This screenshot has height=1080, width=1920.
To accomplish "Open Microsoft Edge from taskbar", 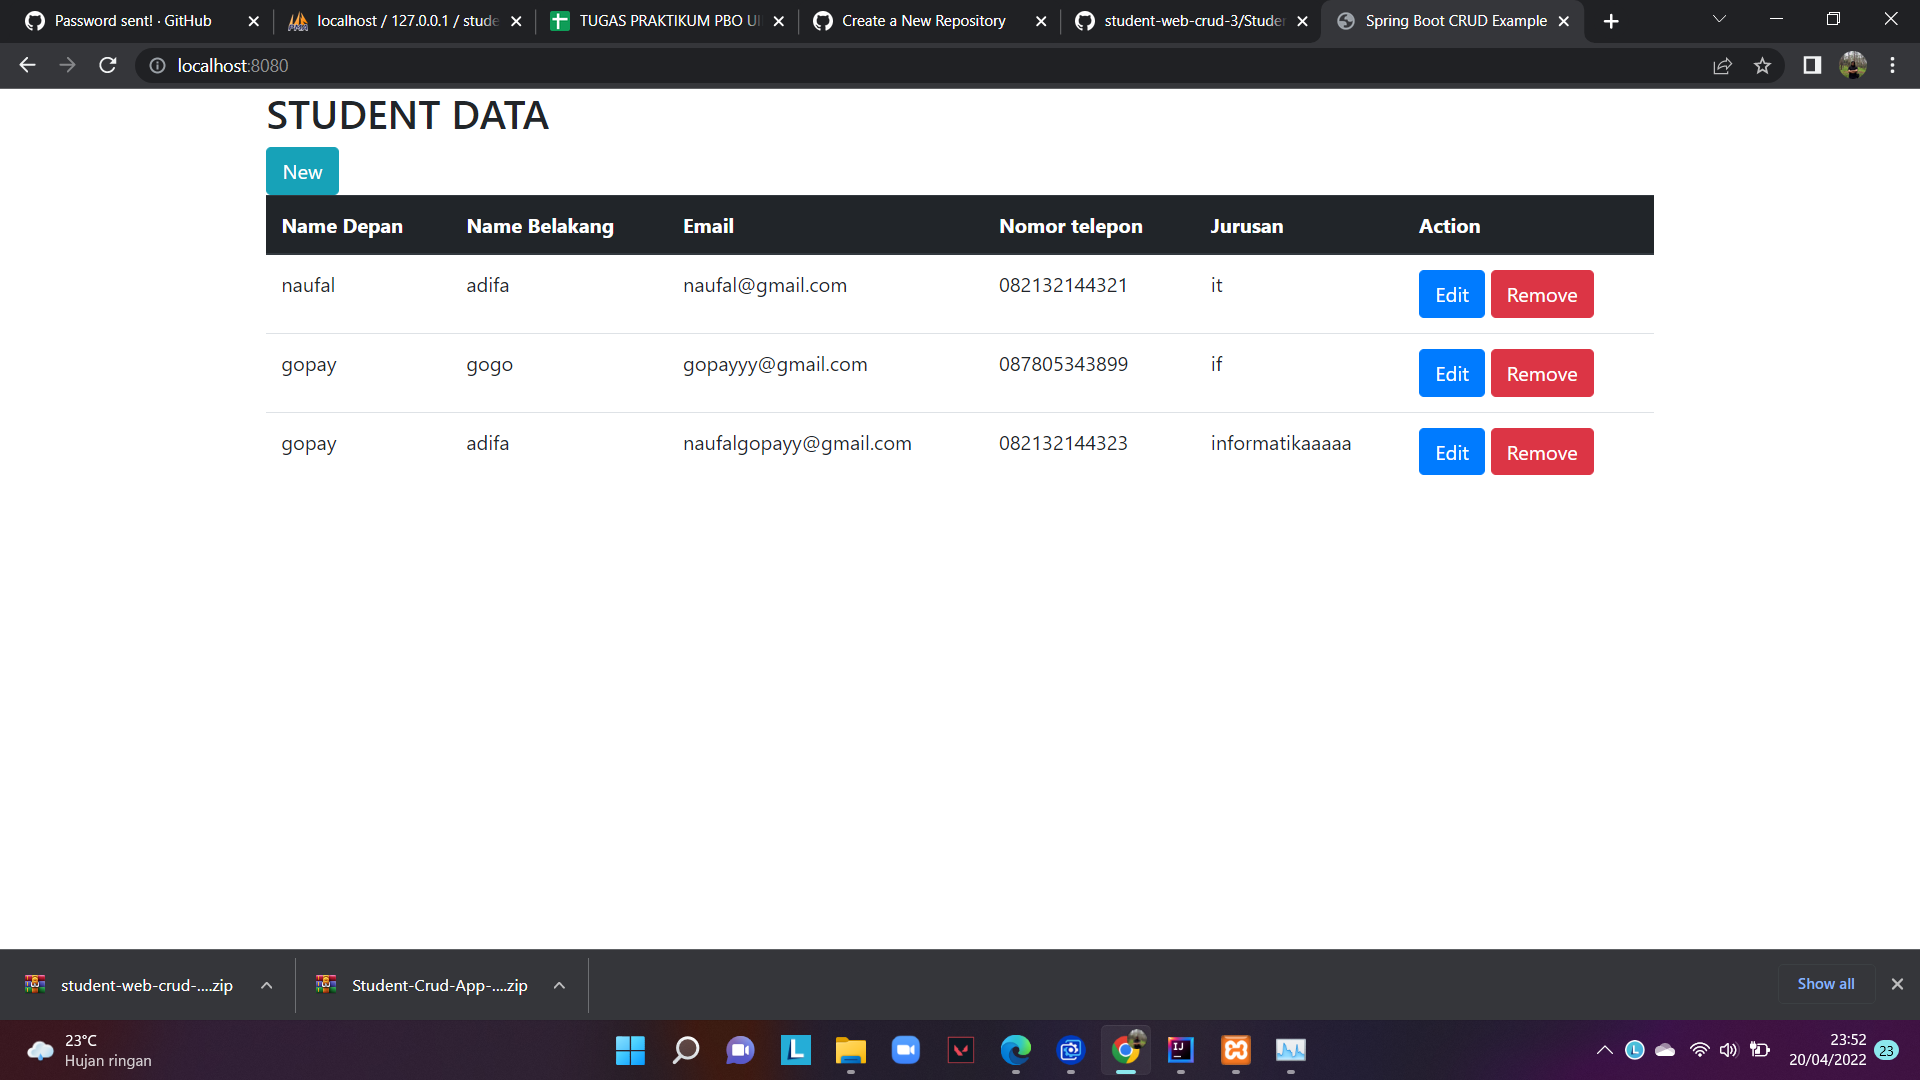I will pyautogui.click(x=1015, y=1050).
